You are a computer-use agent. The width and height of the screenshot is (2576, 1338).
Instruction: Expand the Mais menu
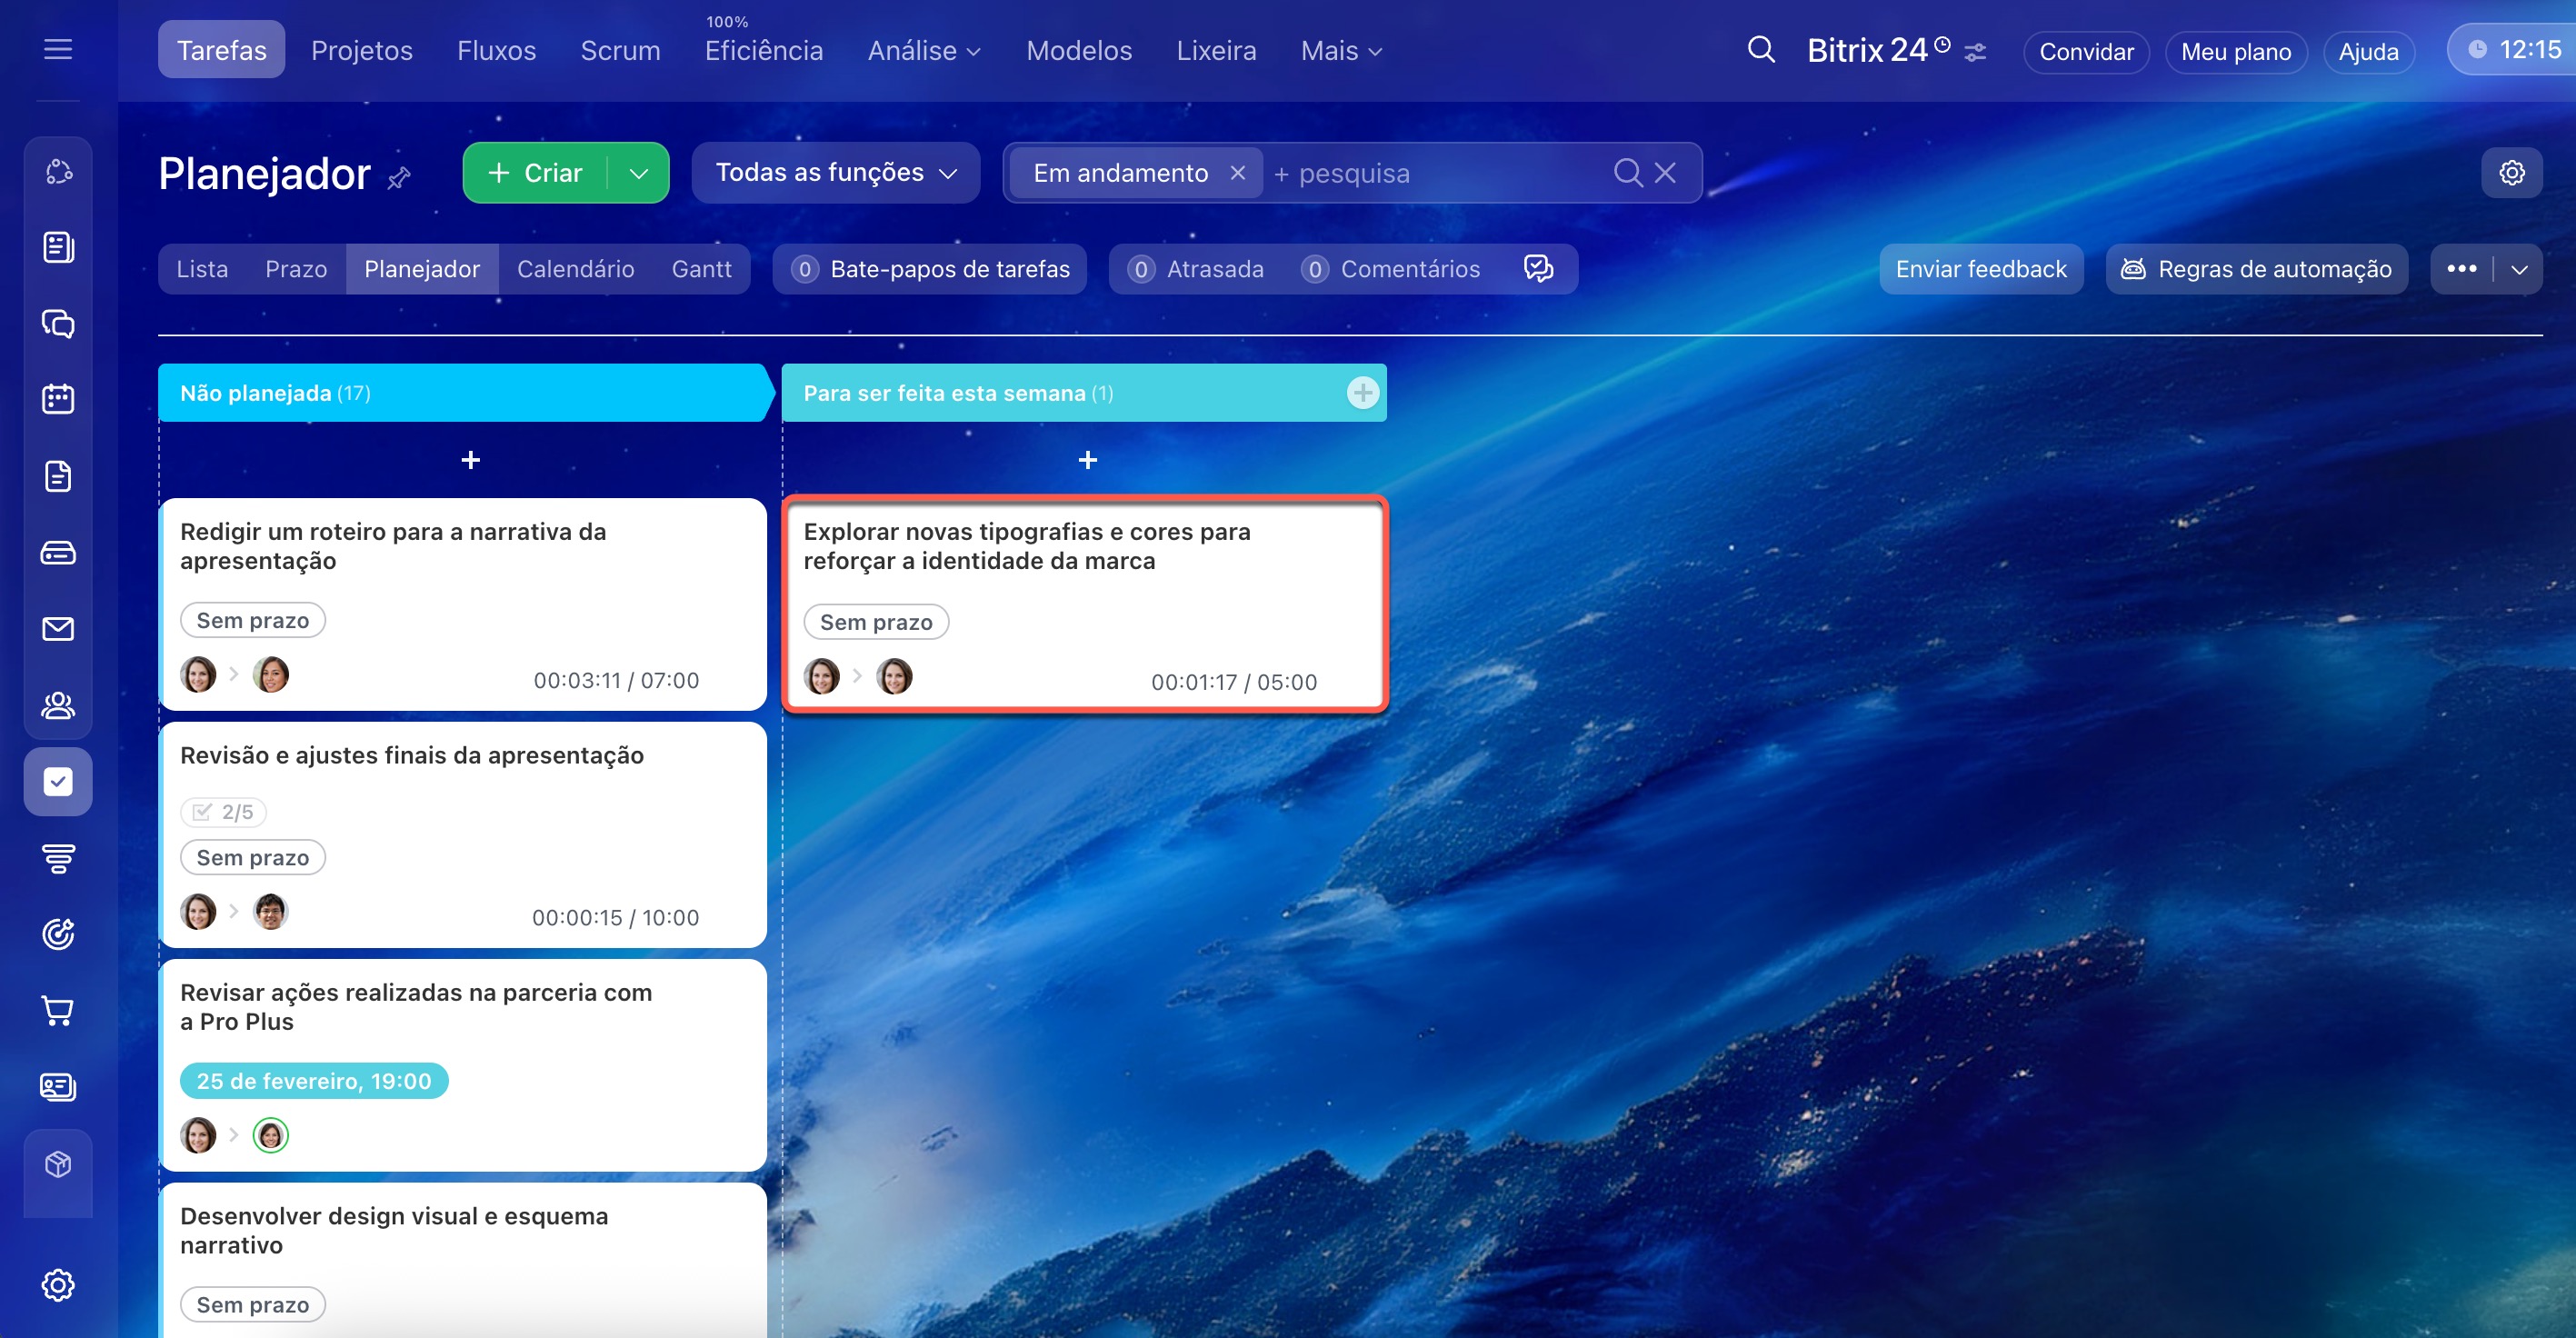coord(1340,51)
